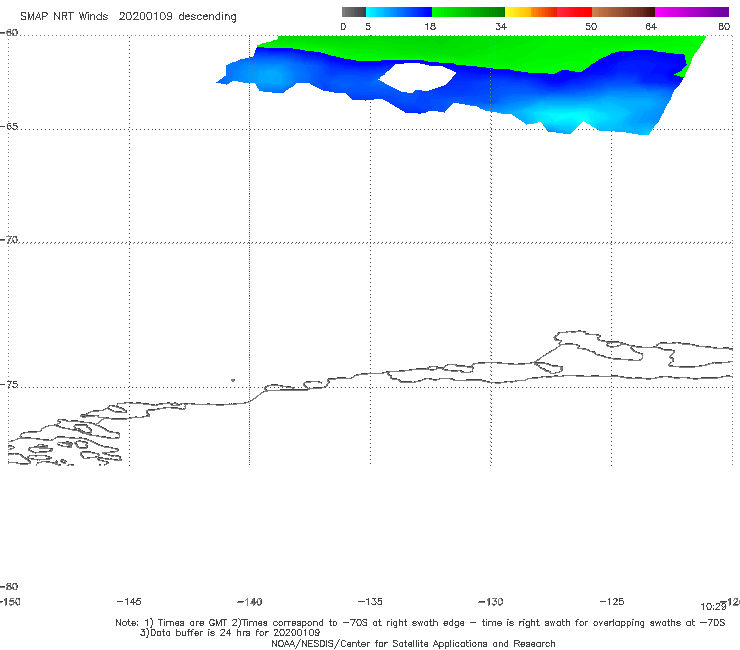Click the -140 longitude axis label

(249, 602)
